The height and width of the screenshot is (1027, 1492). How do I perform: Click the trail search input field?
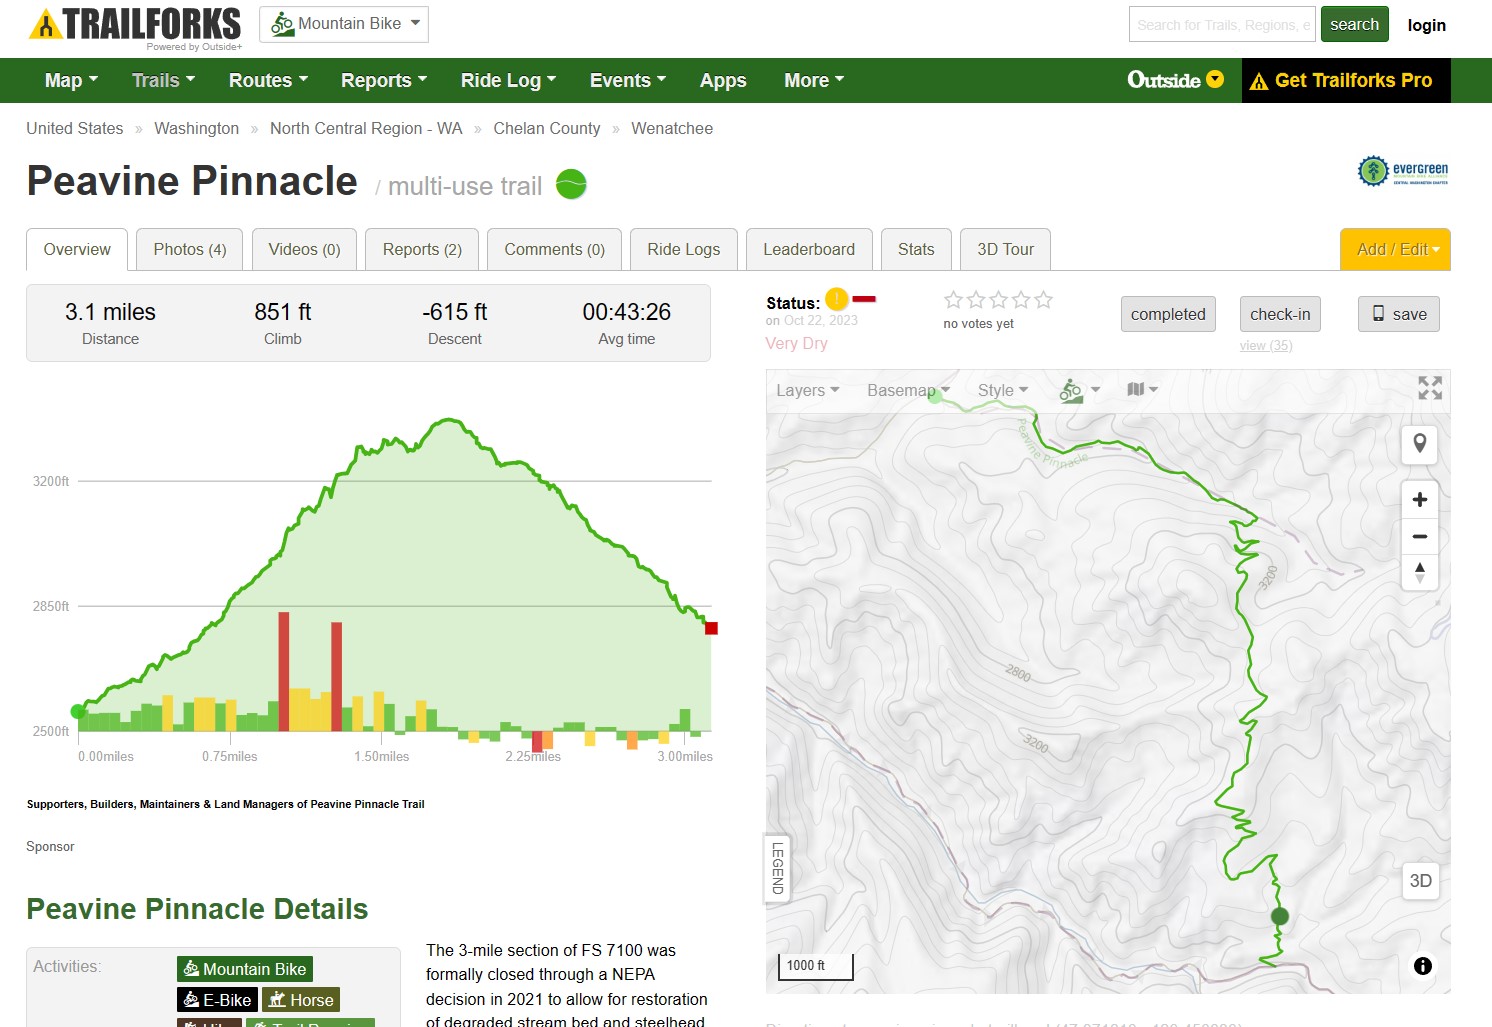tap(1223, 24)
